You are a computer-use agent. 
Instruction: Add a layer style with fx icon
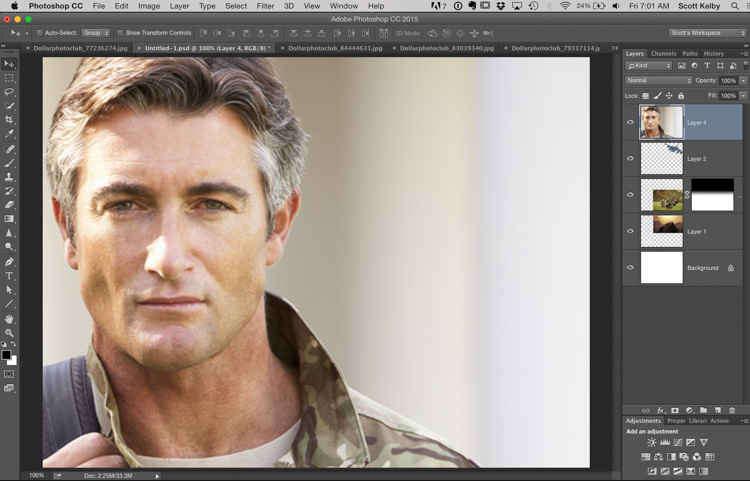click(661, 410)
